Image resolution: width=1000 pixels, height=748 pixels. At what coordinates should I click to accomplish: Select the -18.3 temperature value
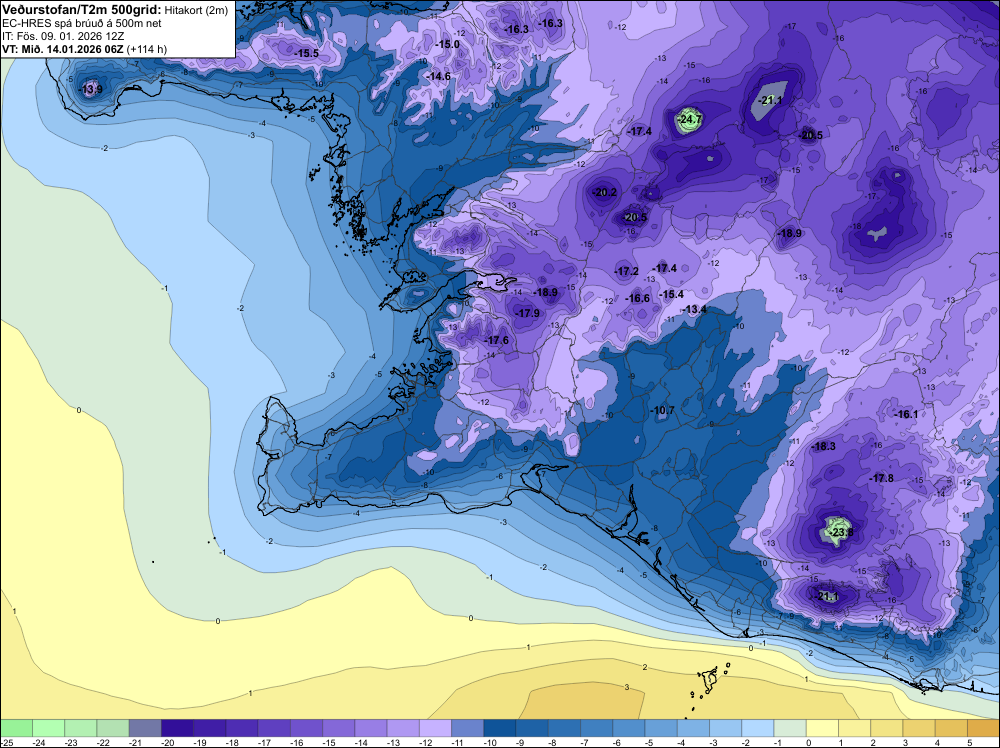click(823, 446)
